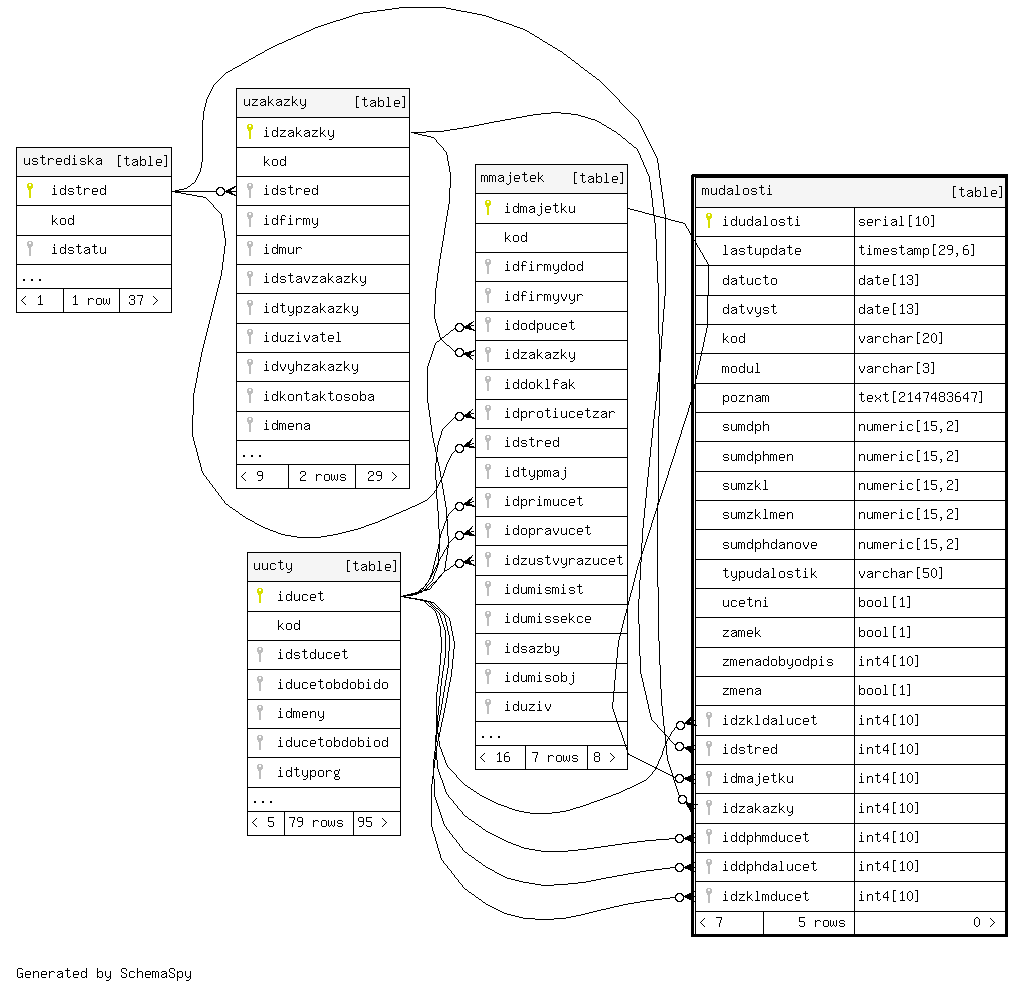1024x992 pixels.
Task: Click the yellow primary key icon beside idzakazky in uzakazky
Action: coord(250,132)
